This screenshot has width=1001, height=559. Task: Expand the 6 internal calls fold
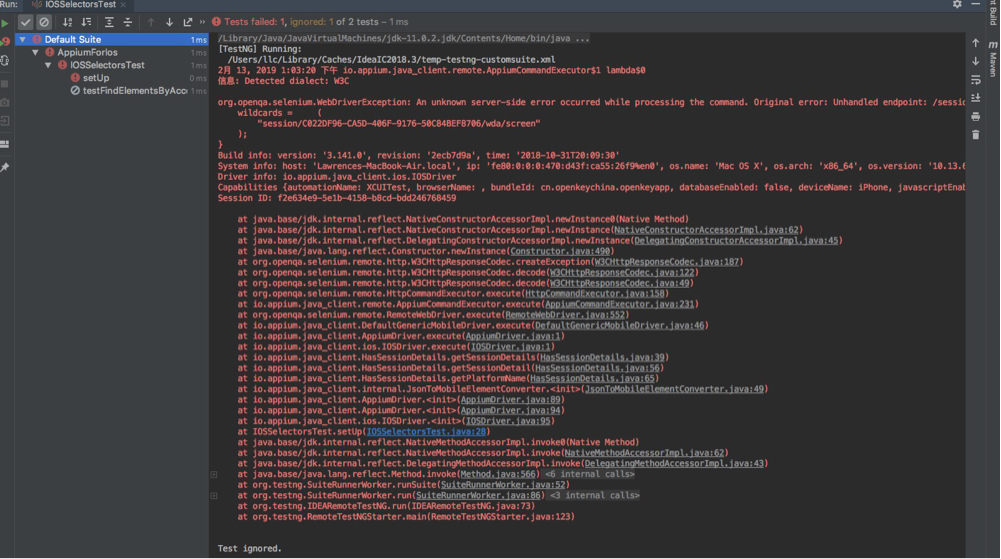589,474
